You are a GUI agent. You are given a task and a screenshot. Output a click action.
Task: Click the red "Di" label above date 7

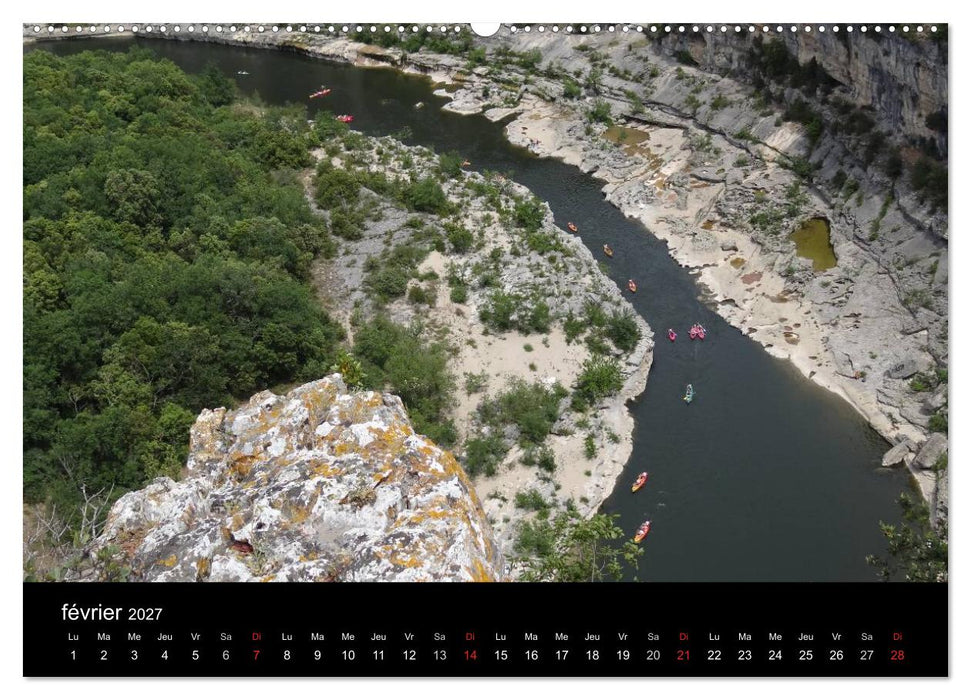pos(256,637)
